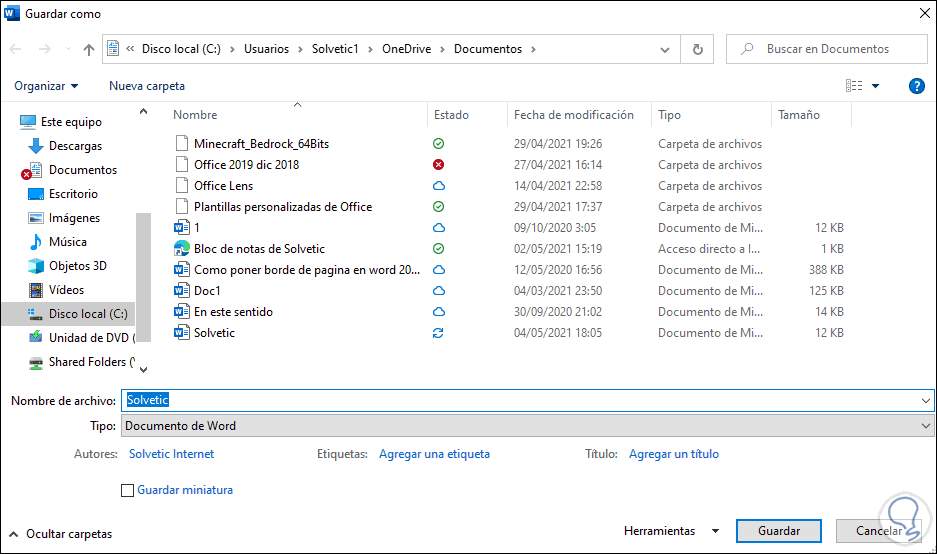Expand the Nombre de archivo dropdown arrow
The width and height of the screenshot is (937, 554).
pyautogui.click(x=926, y=400)
